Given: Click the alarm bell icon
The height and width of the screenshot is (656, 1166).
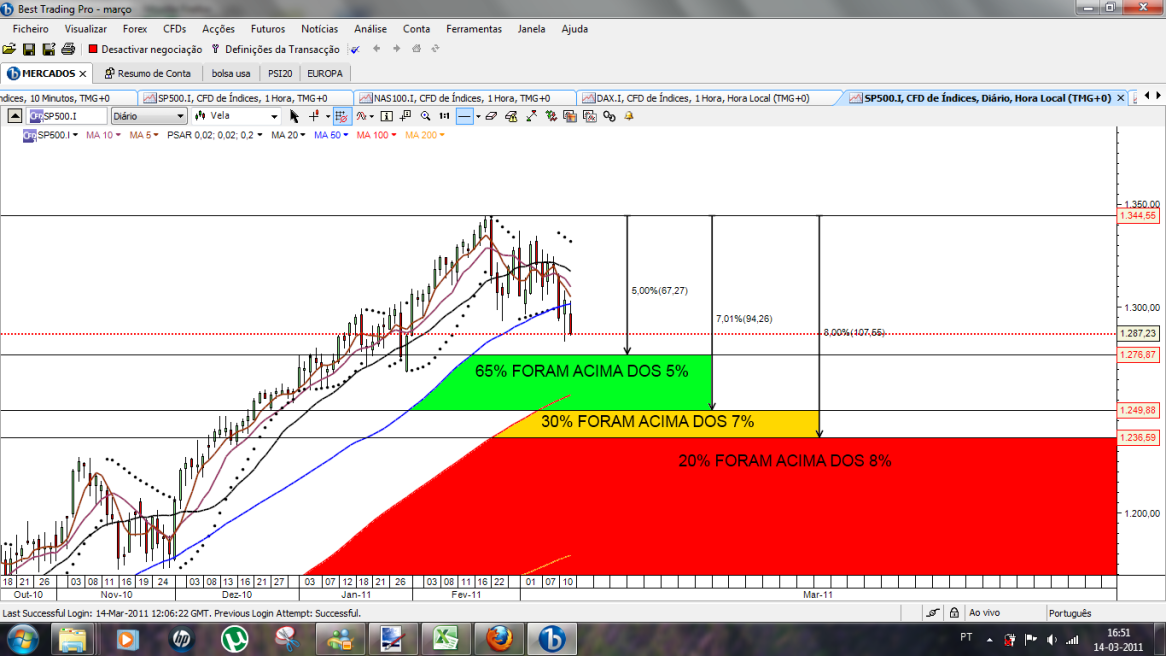Looking at the screenshot, I should pos(629,116).
